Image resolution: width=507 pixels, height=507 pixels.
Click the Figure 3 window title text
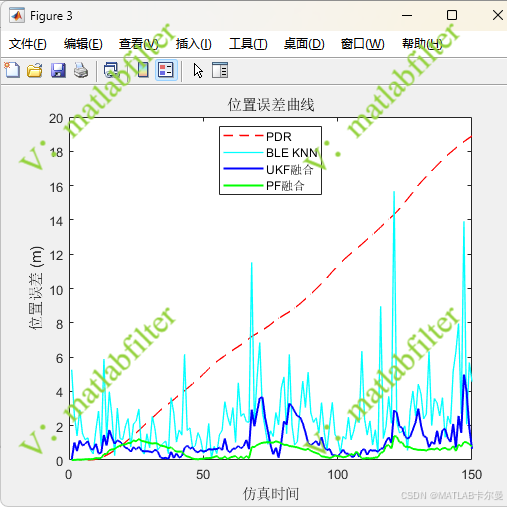51,16
